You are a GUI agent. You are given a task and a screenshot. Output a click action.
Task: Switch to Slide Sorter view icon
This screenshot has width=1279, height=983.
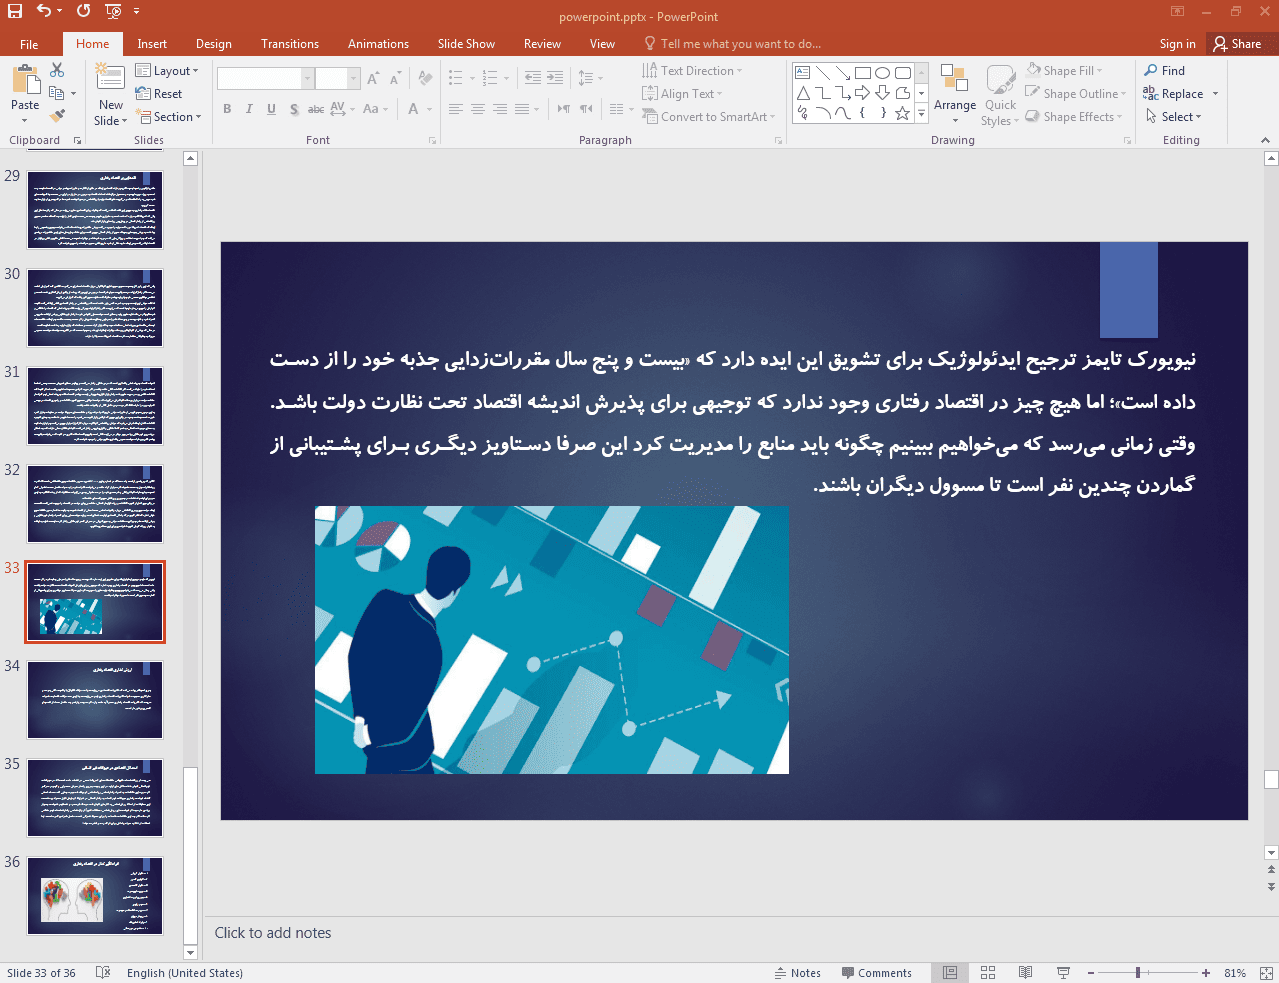[988, 973]
